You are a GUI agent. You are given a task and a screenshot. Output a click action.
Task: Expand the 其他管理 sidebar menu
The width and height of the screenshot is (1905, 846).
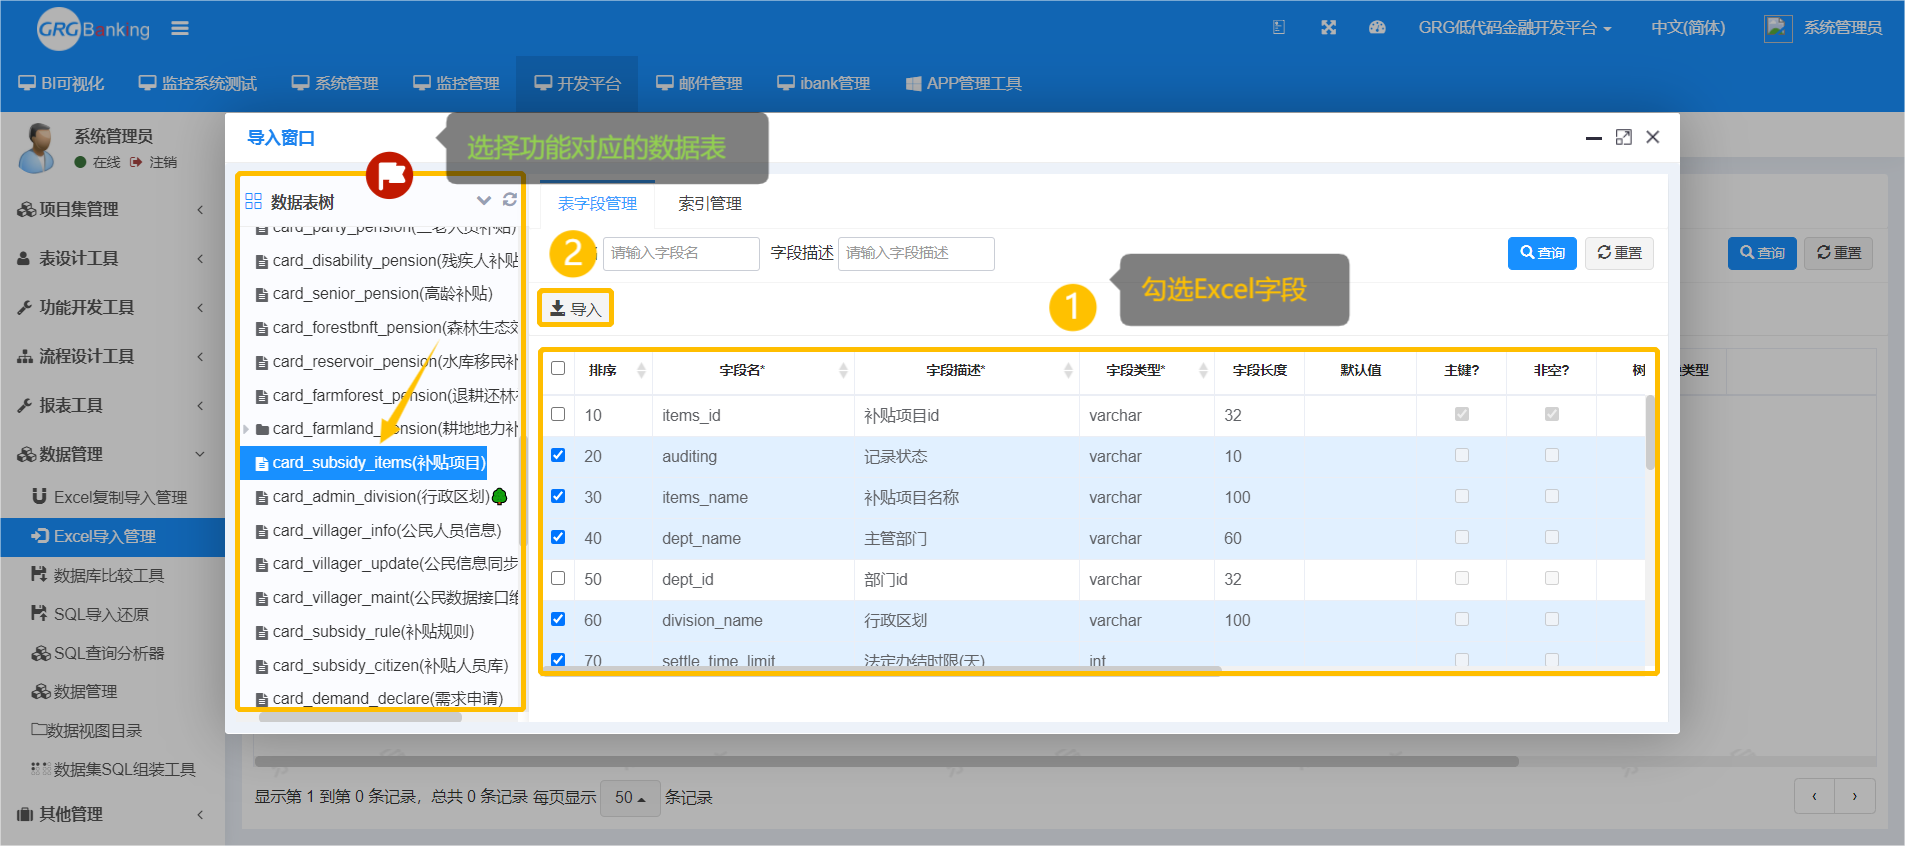pos(112,814)
